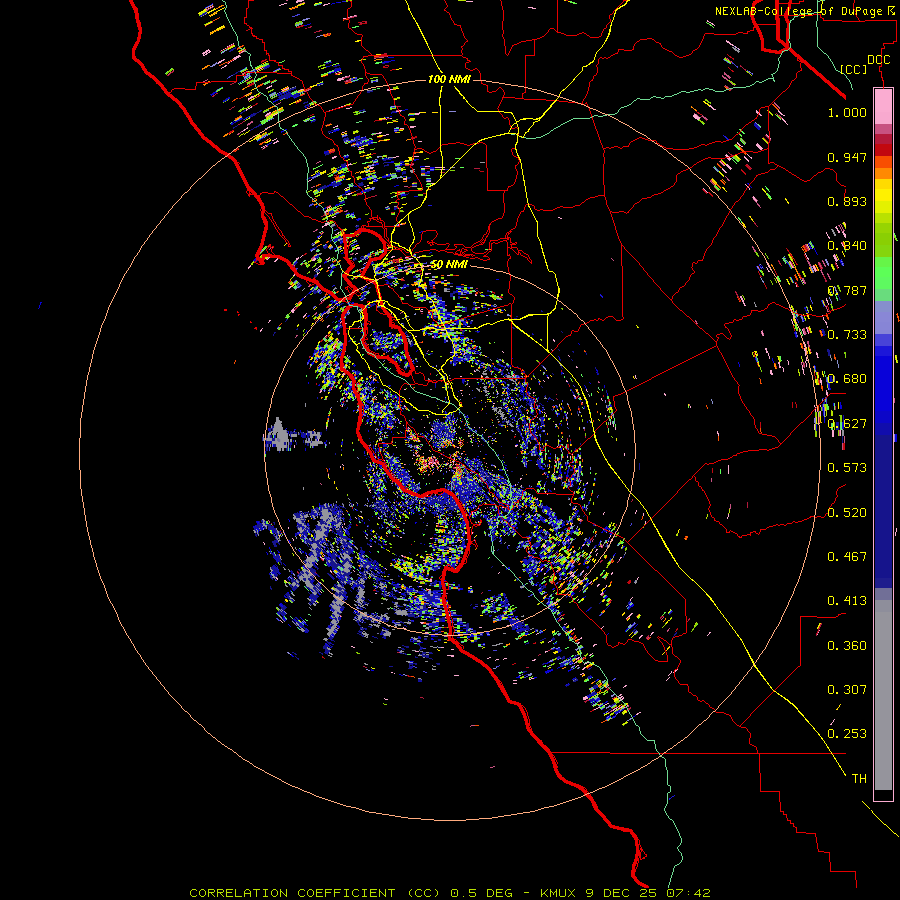Click the 50 NMI range ring label

click(x=449, y=265)
